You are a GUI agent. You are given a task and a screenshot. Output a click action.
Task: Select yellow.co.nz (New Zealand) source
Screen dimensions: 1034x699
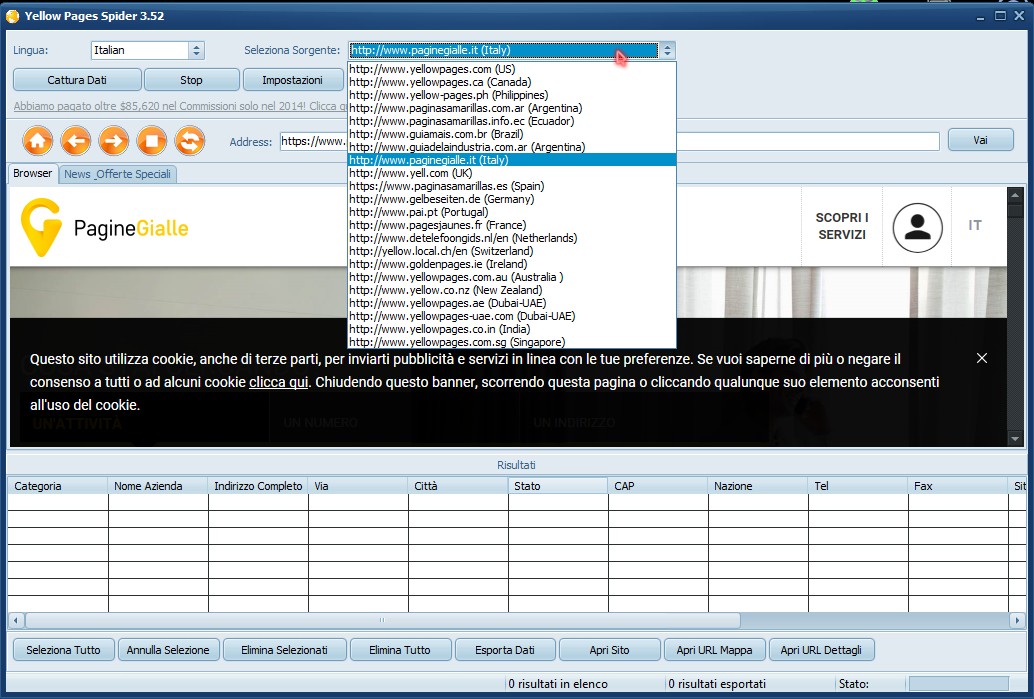(512, 290)
